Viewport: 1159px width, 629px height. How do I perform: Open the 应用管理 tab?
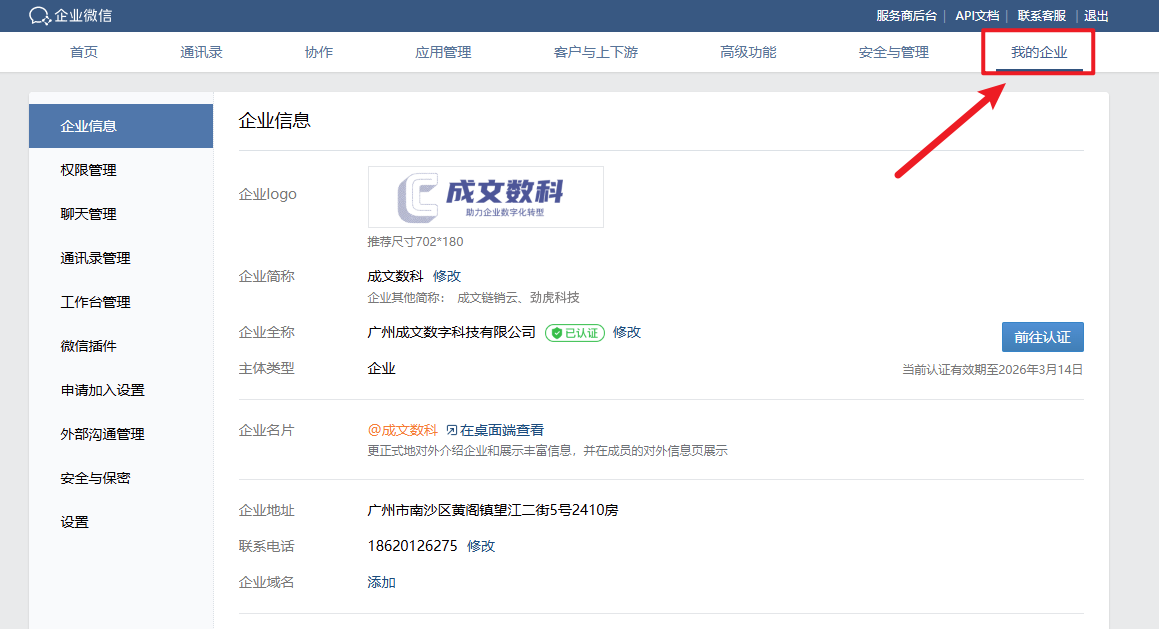443,52
